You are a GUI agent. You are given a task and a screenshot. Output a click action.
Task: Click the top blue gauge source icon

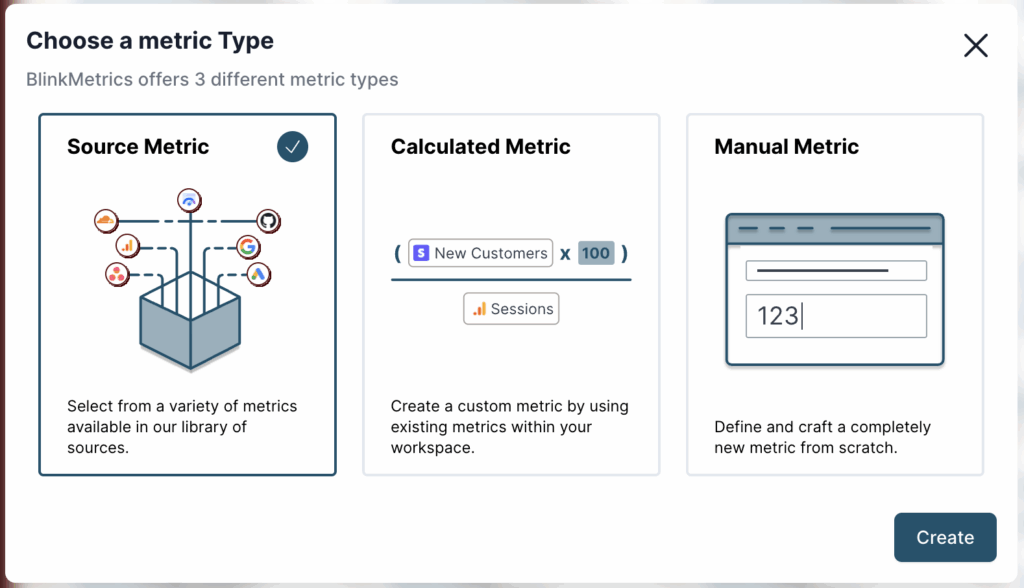[x=188, y=200]
